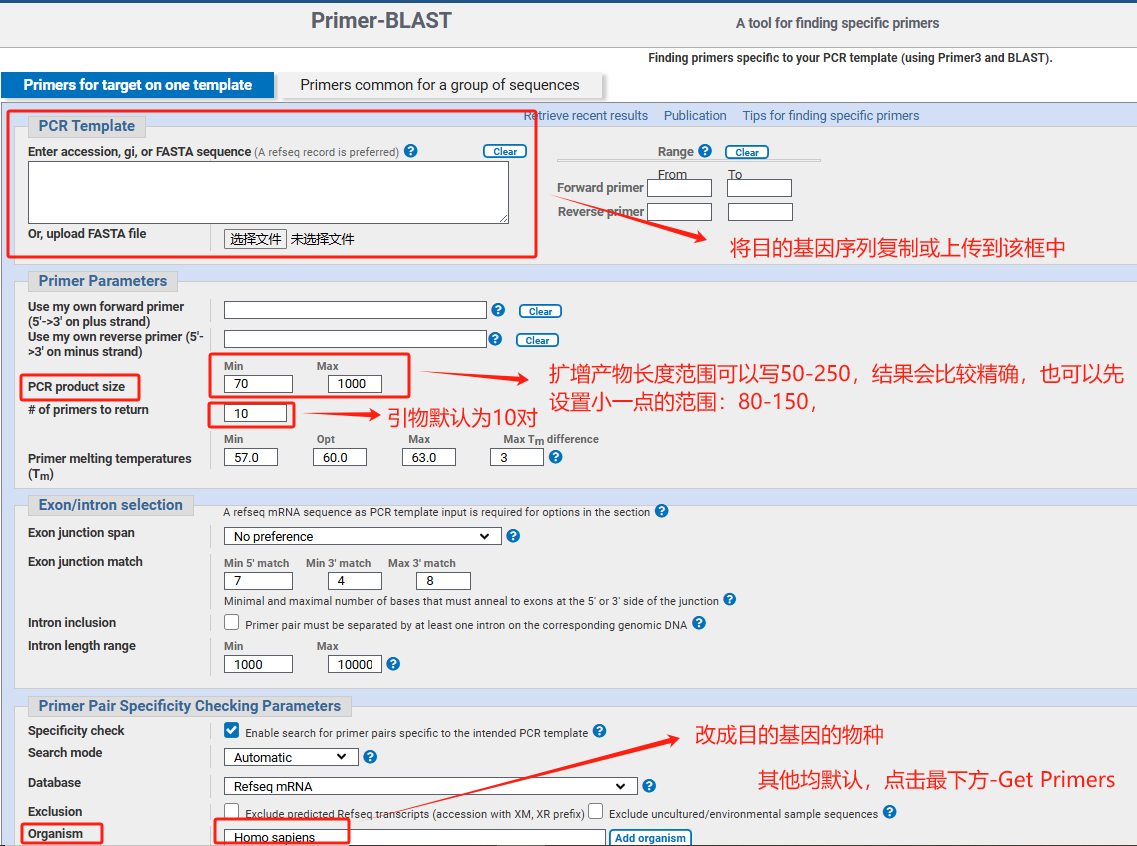Click primer Tm Max field
This screenshot has height=846, width=1137.
click(x=429, y=457)
